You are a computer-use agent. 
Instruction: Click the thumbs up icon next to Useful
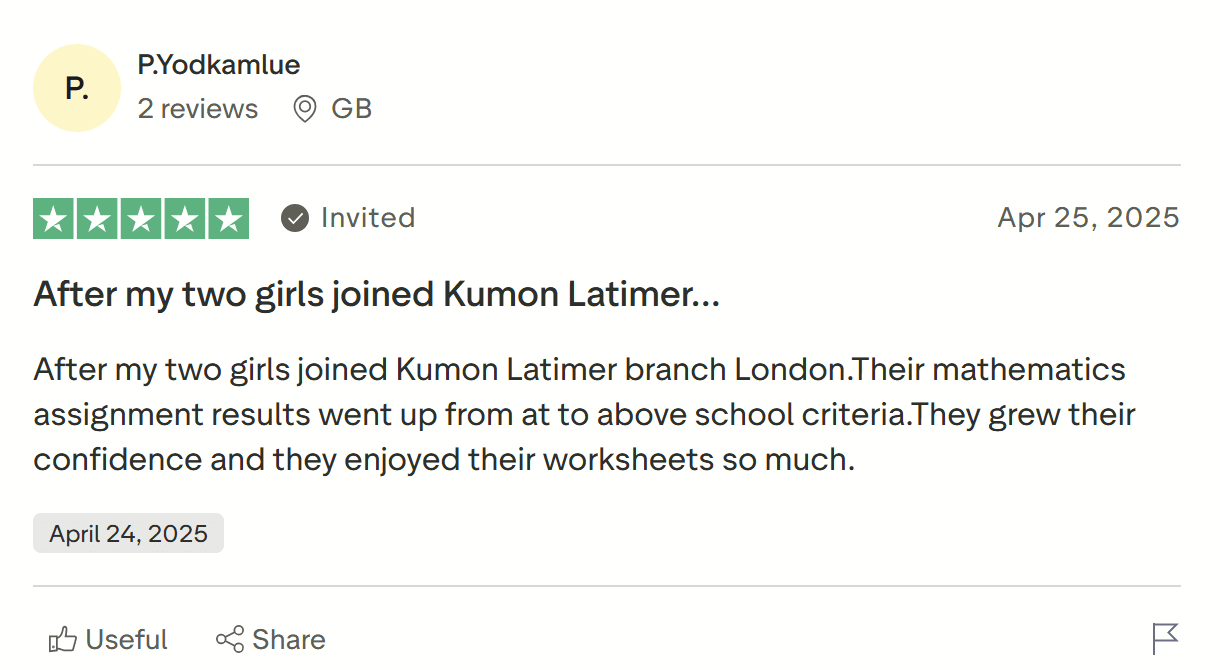click(x=63, y=638)
